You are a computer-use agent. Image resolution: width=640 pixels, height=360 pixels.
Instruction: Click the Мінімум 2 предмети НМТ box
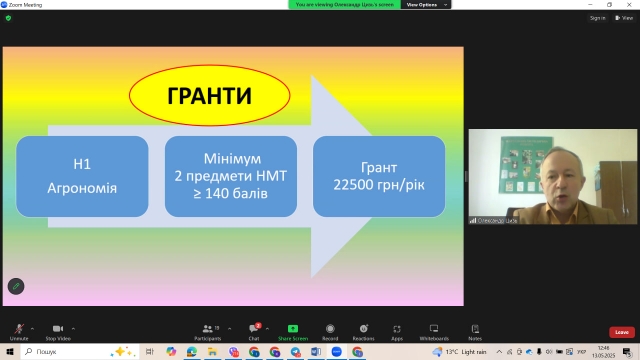pyautogui.click(x=231, y=176)
